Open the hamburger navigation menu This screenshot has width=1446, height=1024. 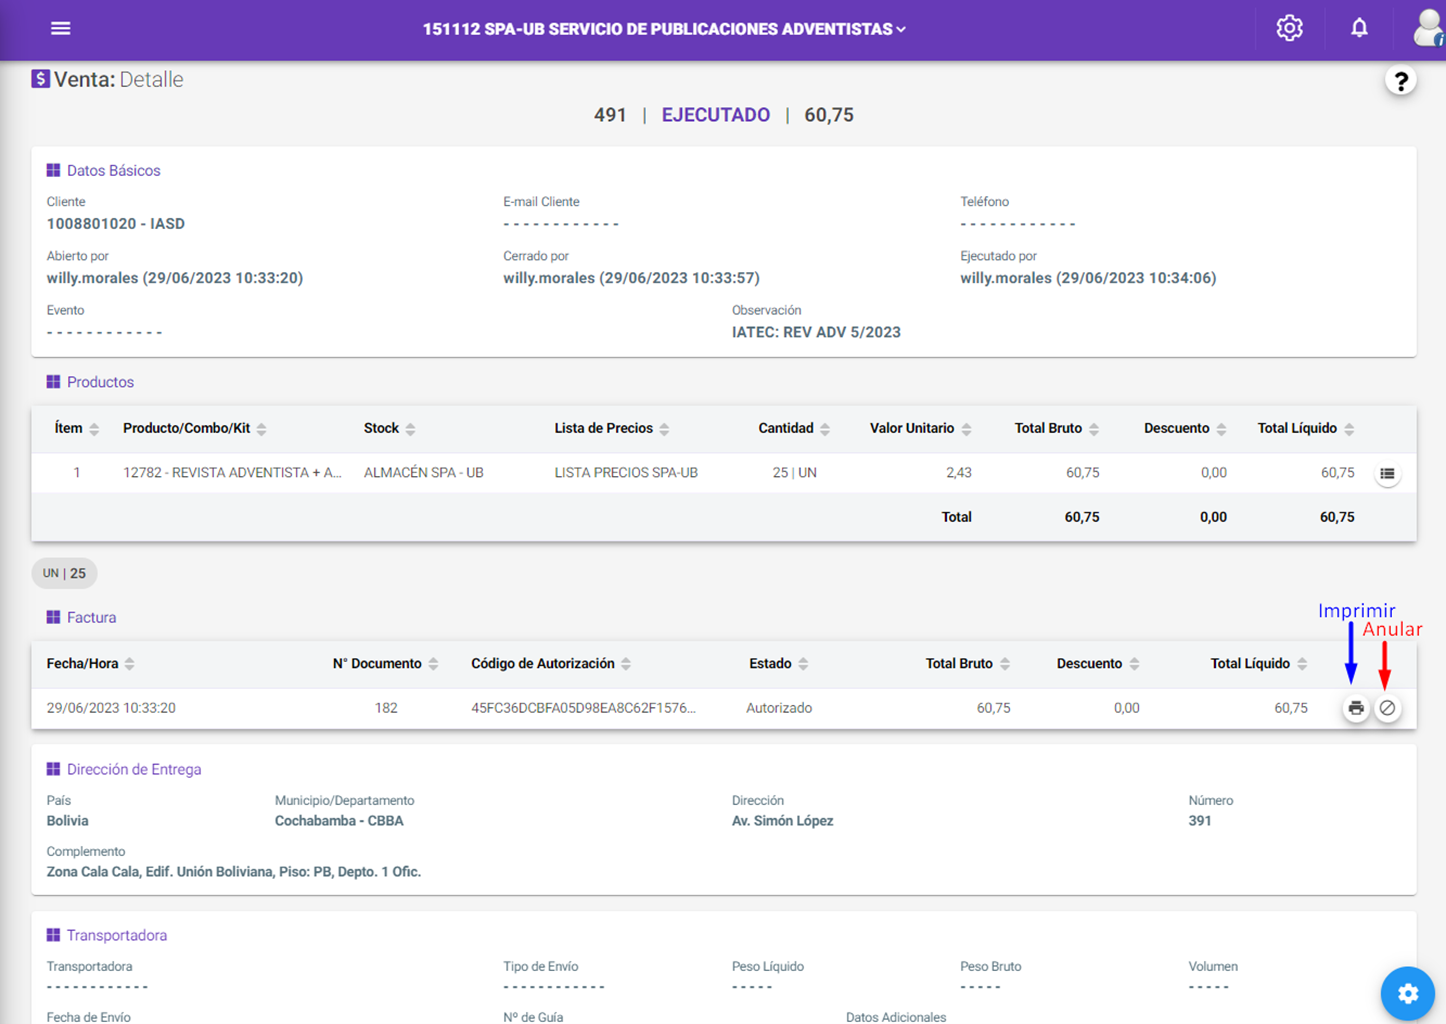[60, 28]
